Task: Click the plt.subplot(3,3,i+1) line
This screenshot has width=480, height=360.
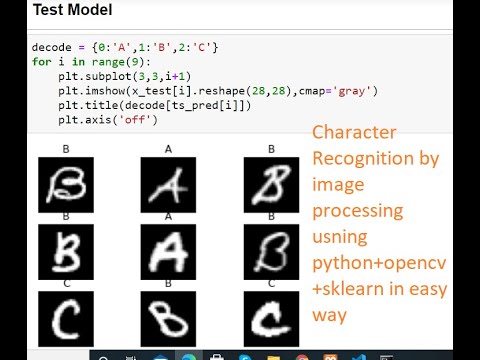Action: pyautogui.click(x=124, y=77)
